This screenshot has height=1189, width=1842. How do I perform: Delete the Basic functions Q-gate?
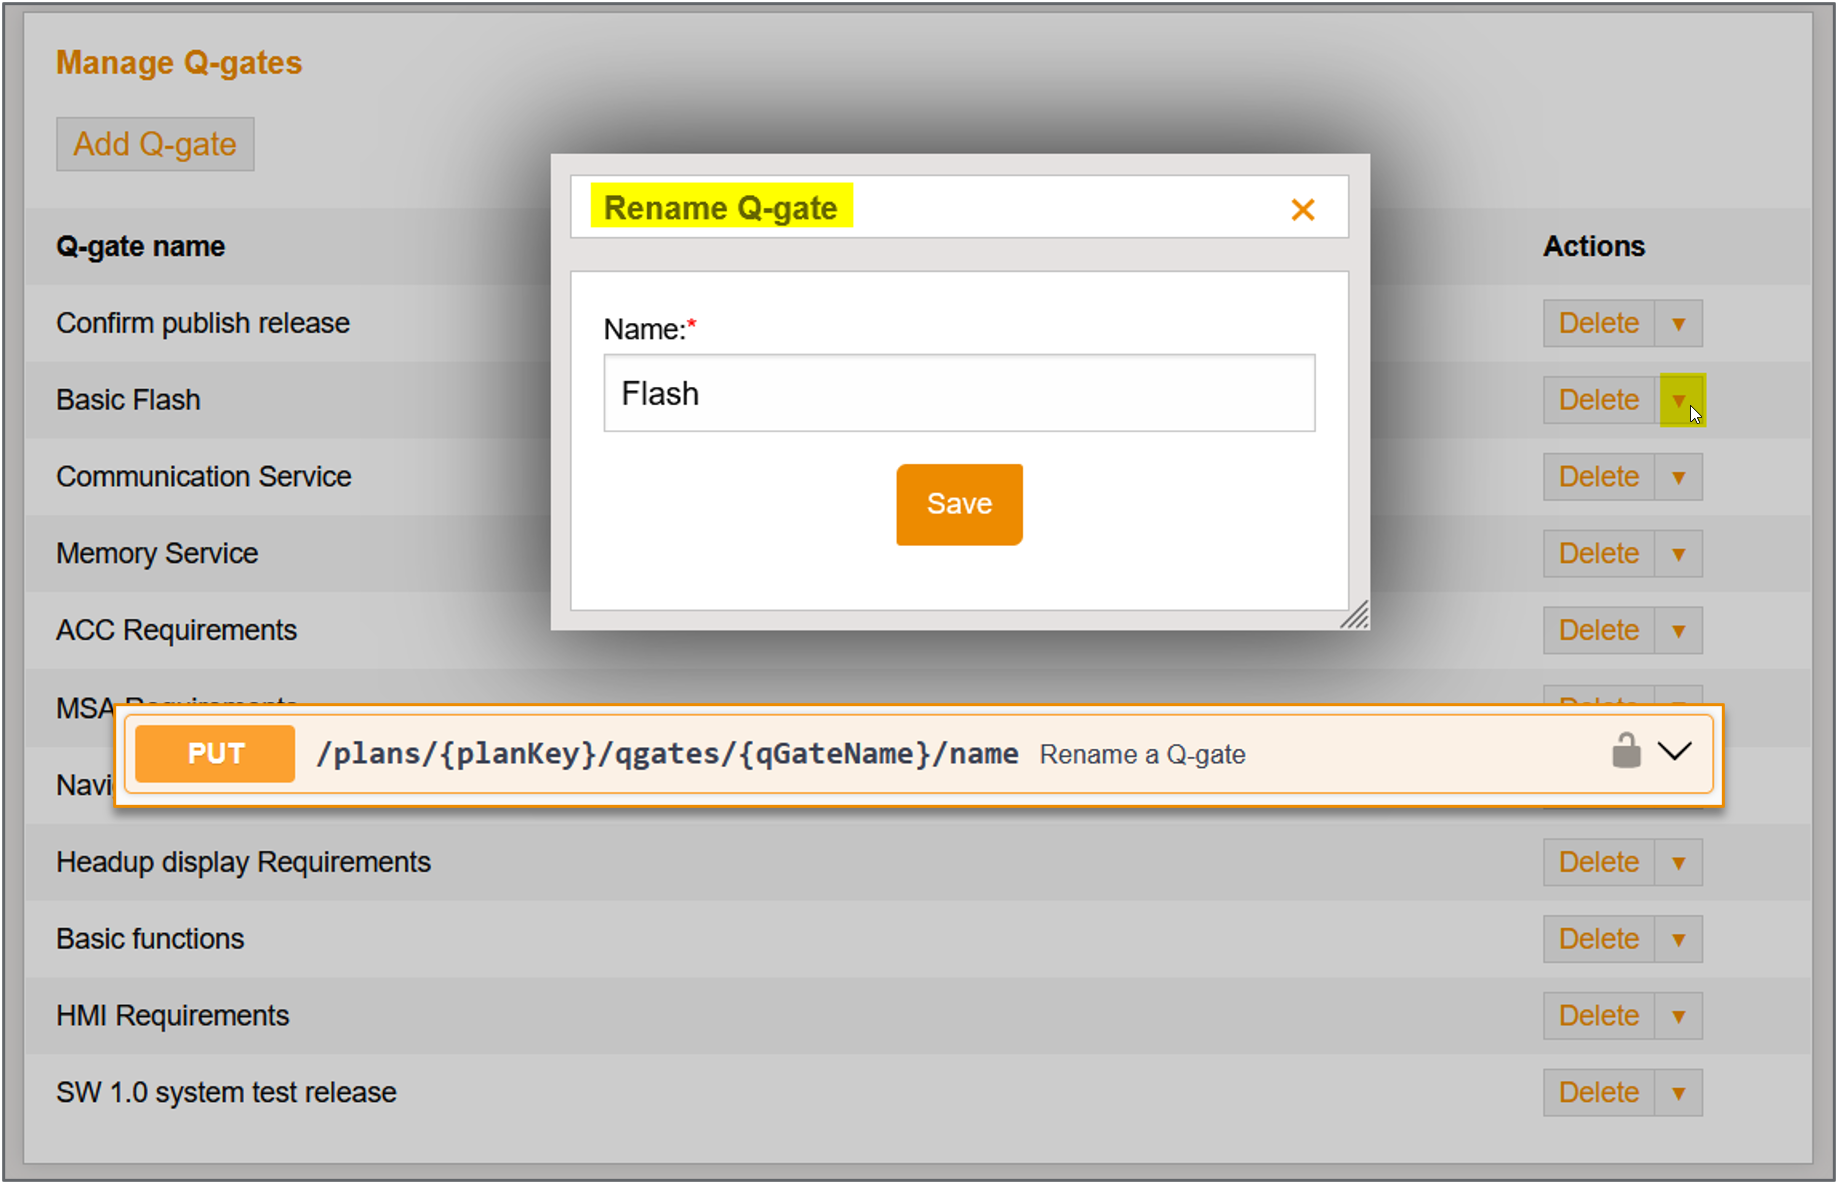point(1598,940)
